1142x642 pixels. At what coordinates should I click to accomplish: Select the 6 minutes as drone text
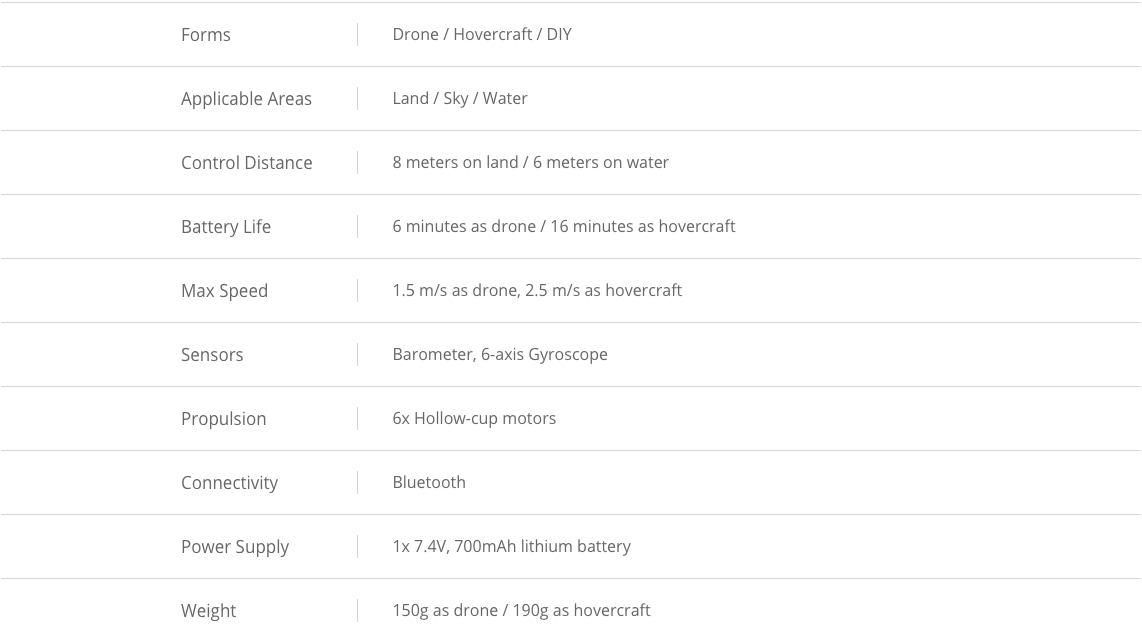464,227
